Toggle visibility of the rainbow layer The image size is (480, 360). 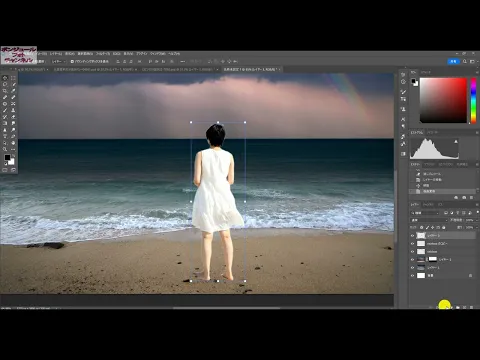click(412, 251)
